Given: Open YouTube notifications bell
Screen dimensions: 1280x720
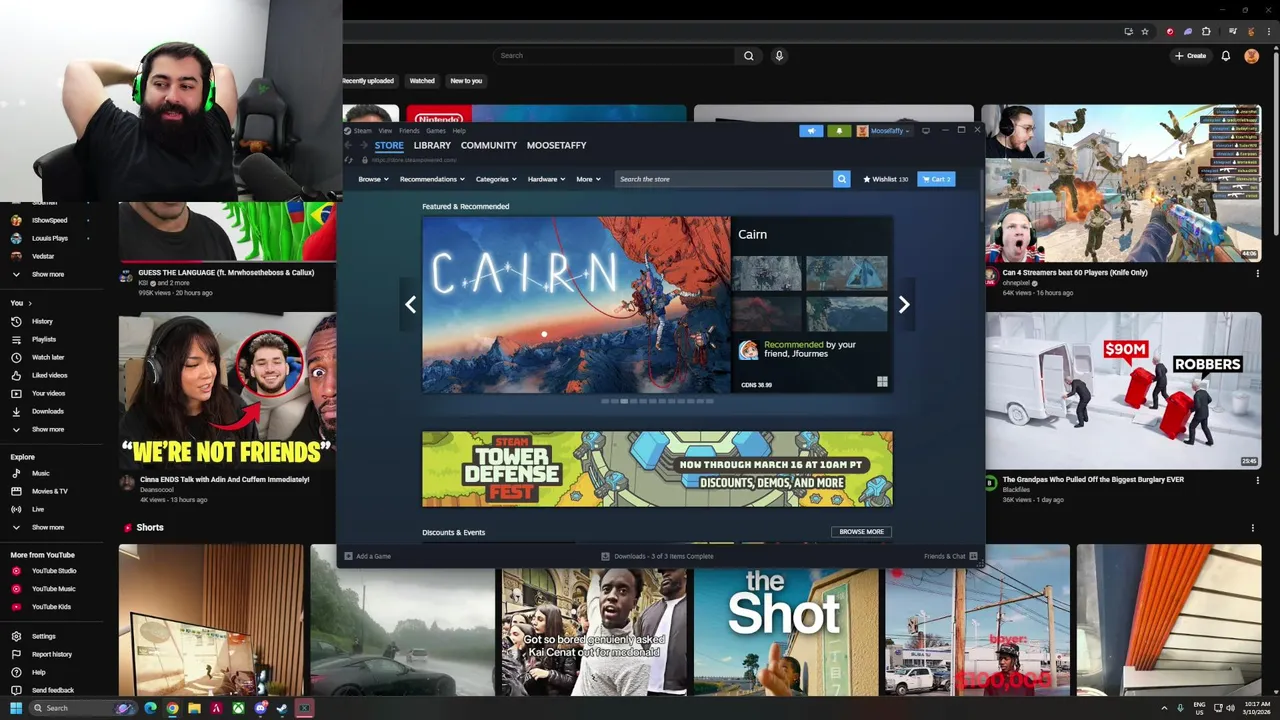Looking at the screenshot, I should tap(1225, 56).
